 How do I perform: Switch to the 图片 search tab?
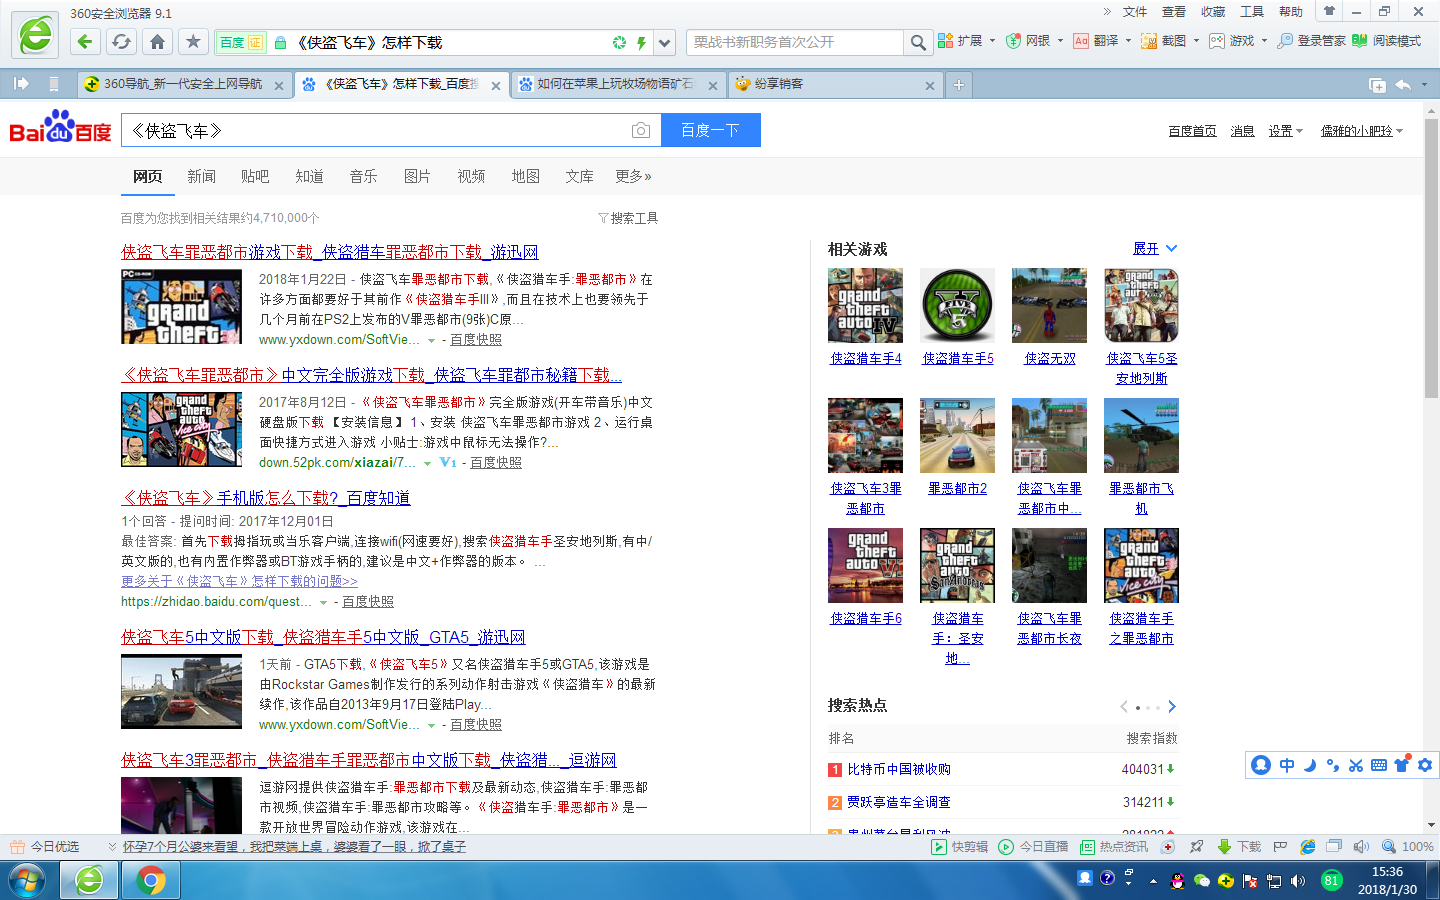[417, 176]
